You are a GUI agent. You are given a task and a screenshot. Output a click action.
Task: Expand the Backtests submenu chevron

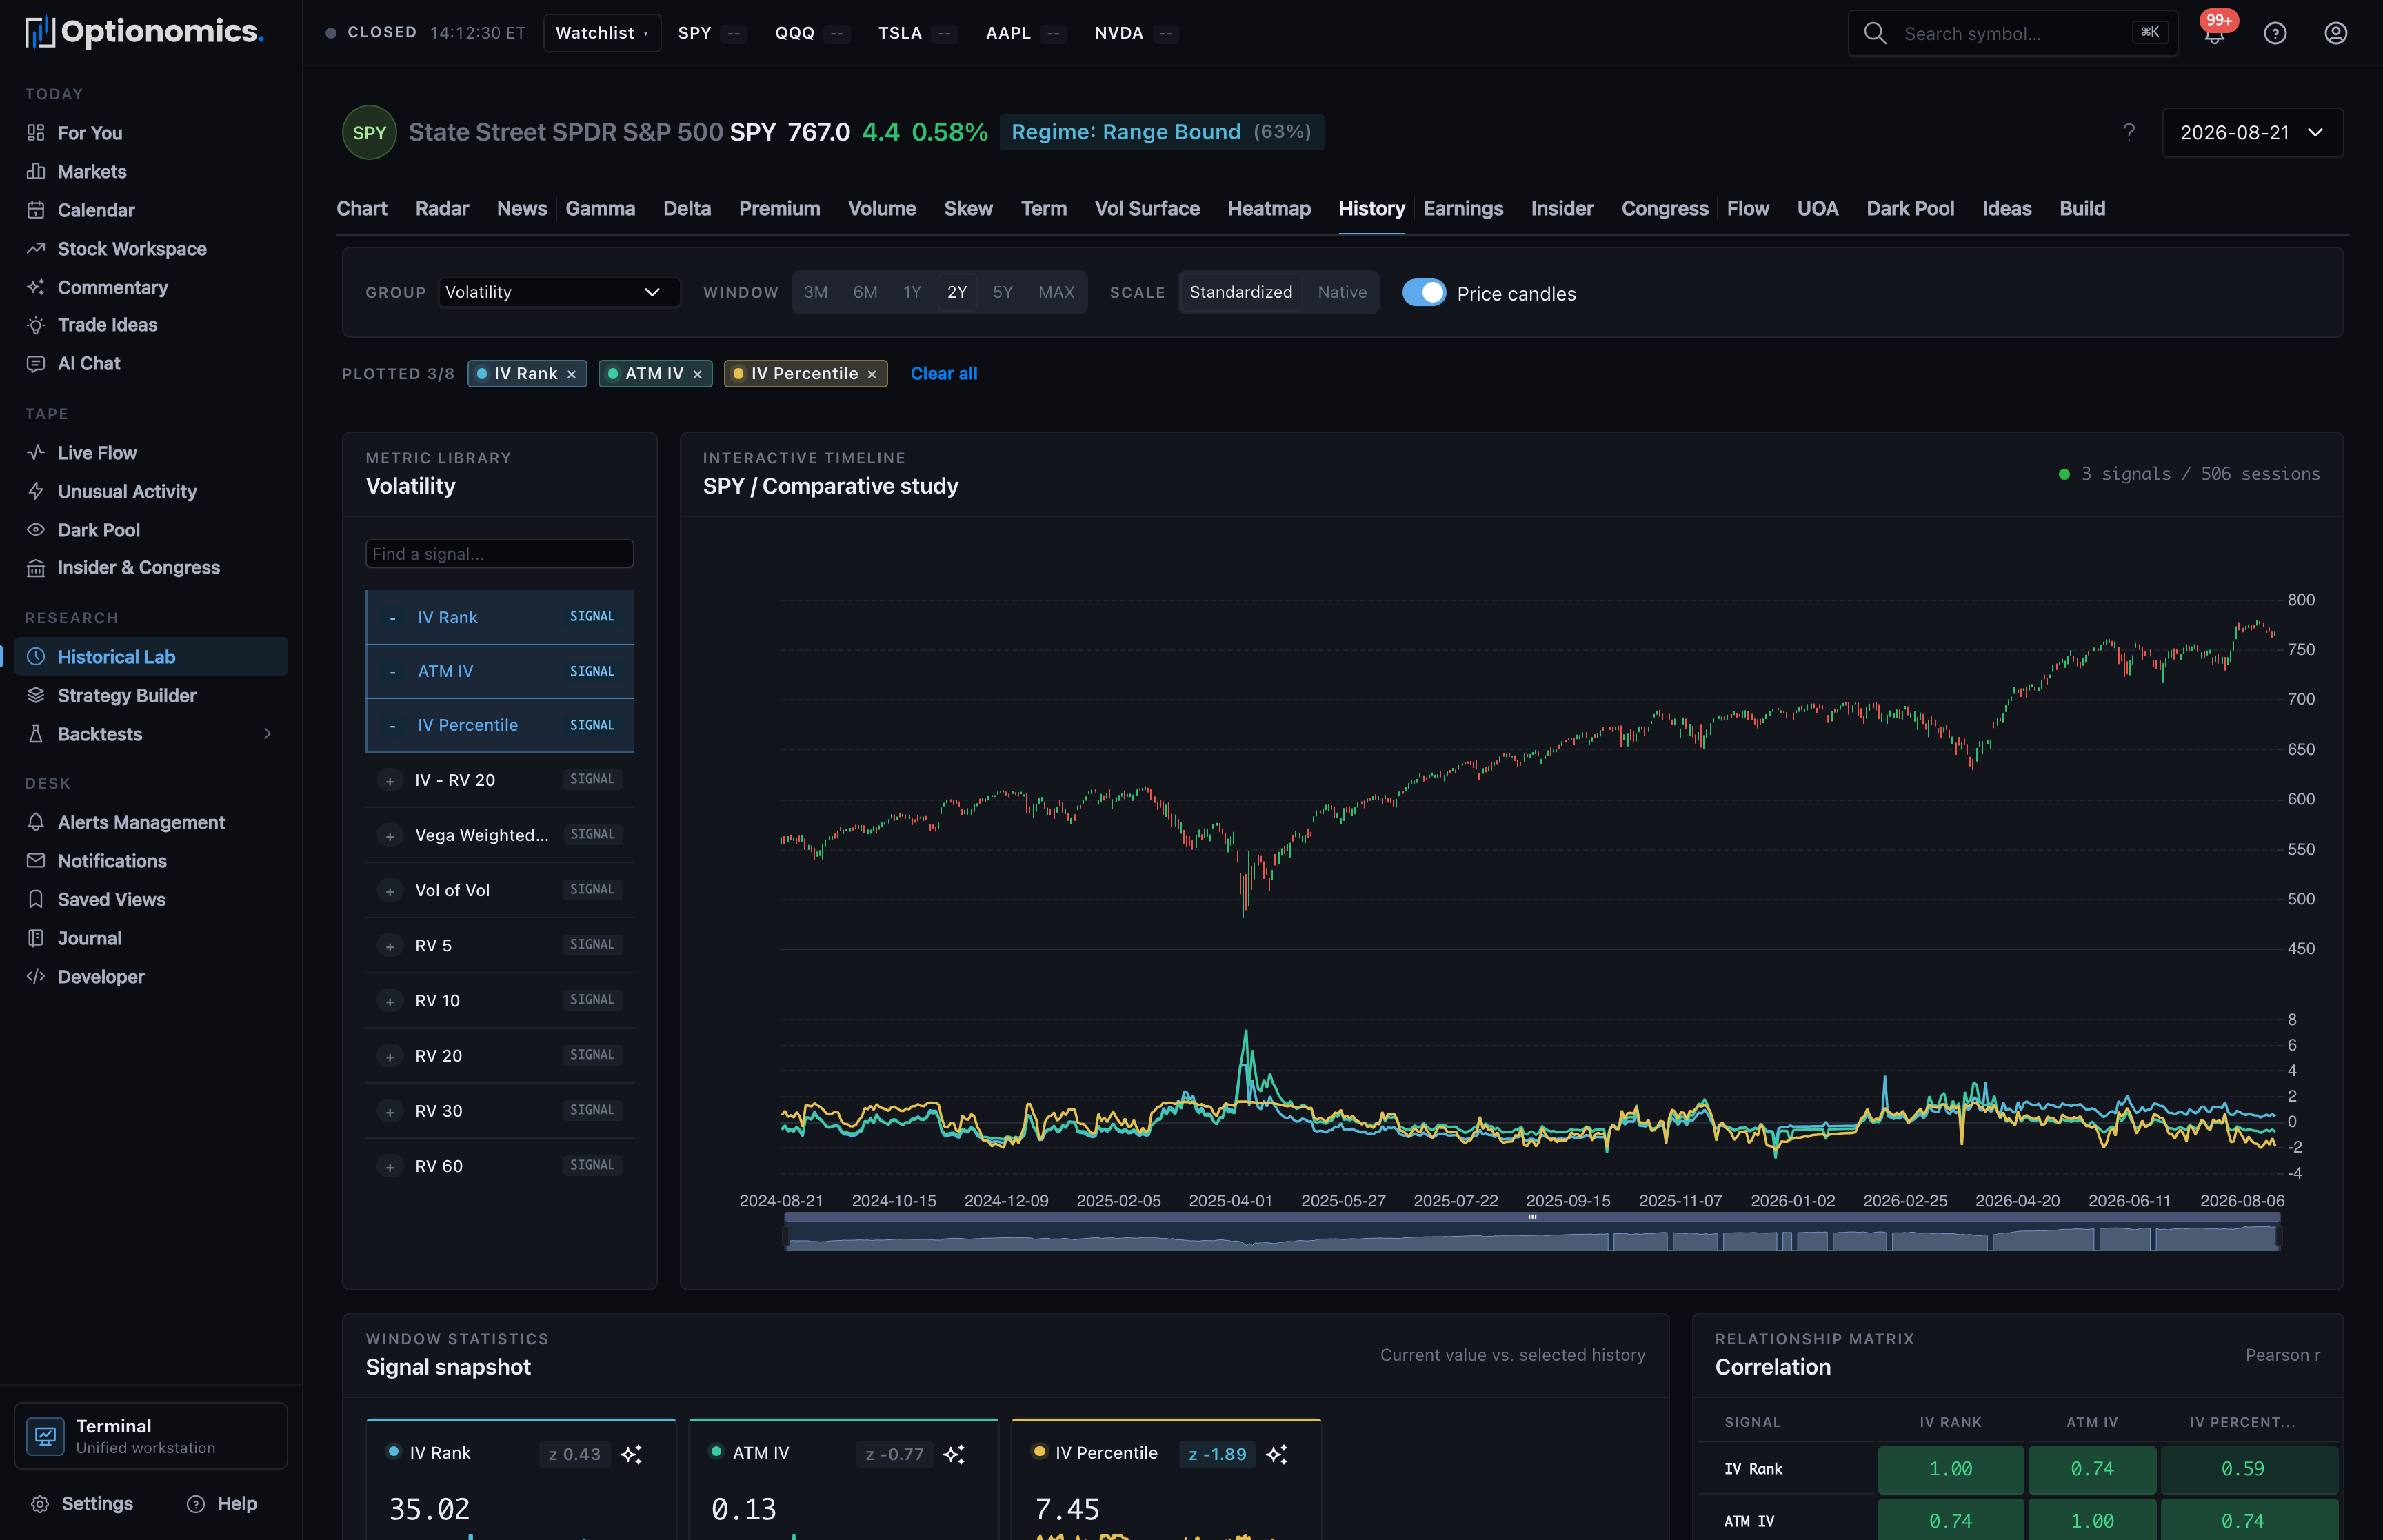pyautogui.click(x=267, y=734)
